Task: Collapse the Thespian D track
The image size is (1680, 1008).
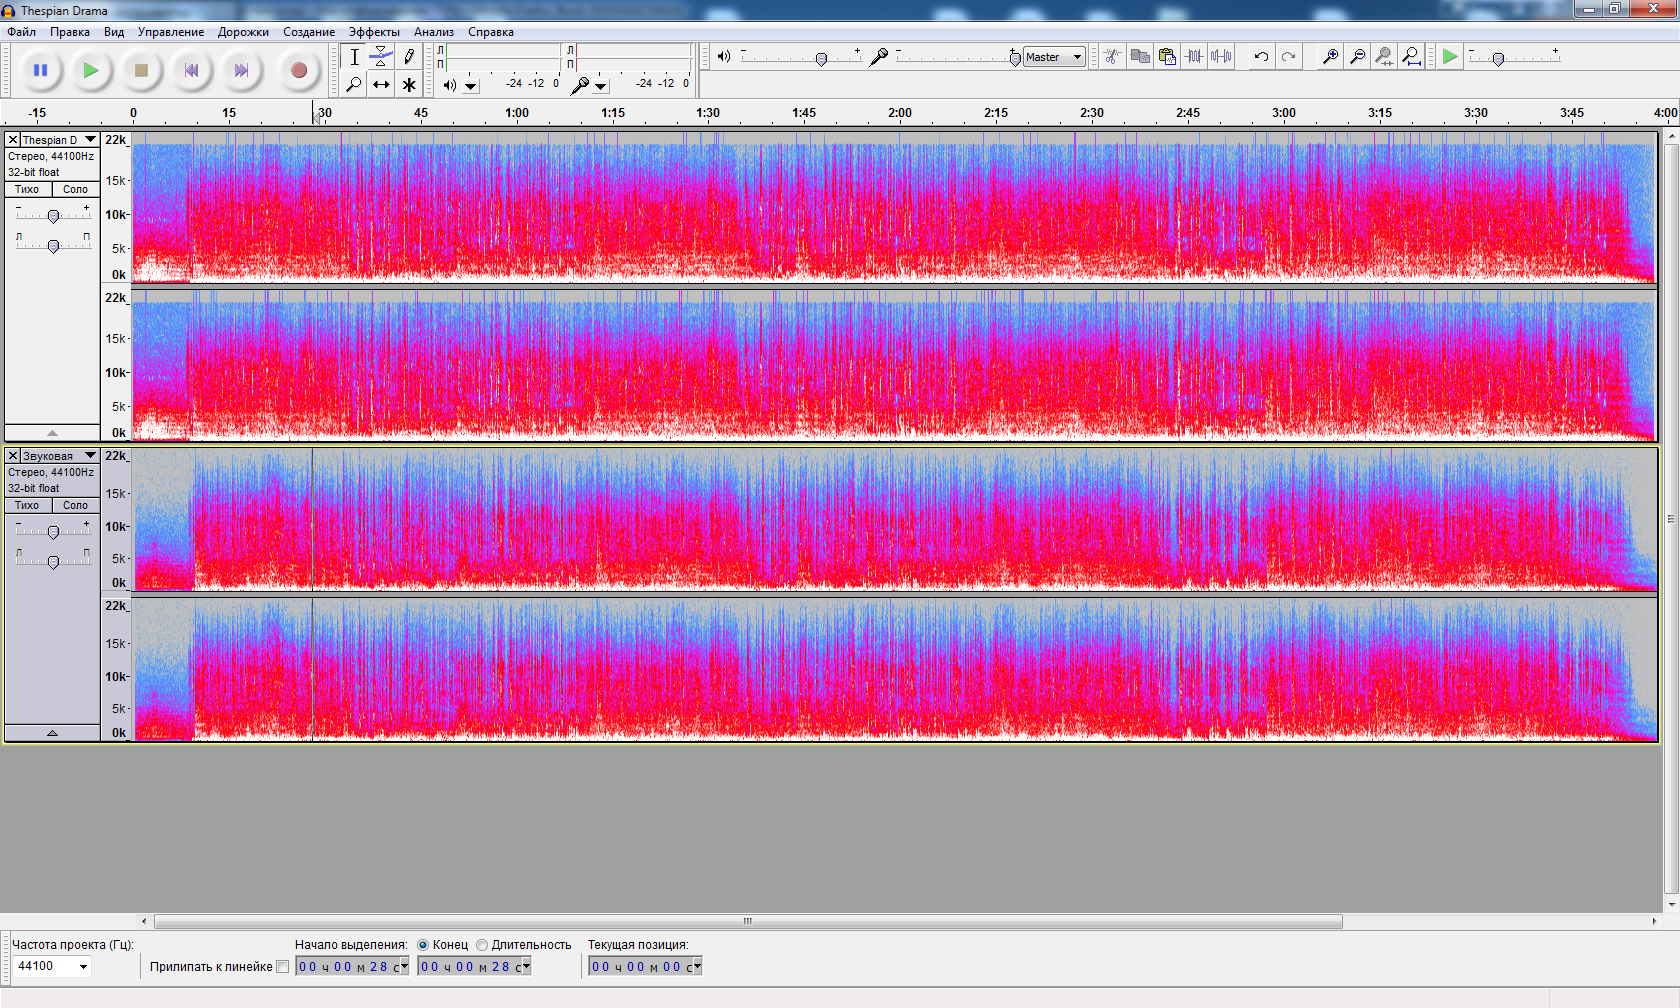Action: 52,432
